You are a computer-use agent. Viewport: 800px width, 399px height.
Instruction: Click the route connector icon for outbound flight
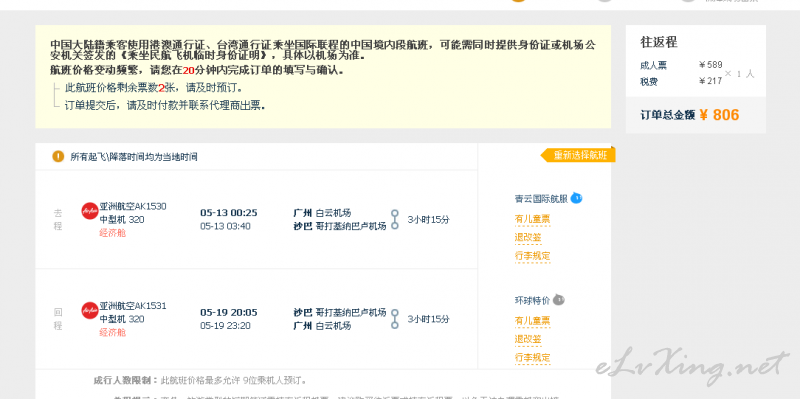click(x=394, y=219)
